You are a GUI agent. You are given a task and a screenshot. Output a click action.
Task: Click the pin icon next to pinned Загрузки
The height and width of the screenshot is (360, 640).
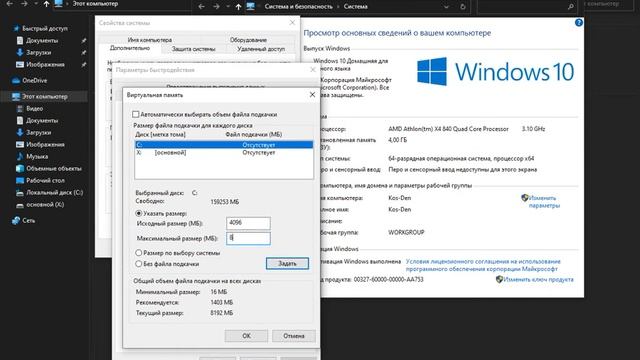click(x=83, y=52)
